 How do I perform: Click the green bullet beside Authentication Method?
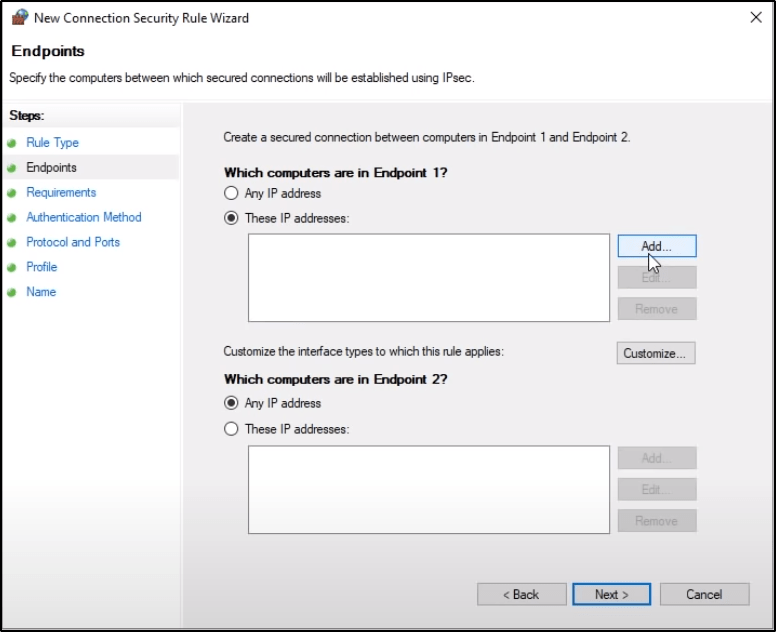click(12, 218)
